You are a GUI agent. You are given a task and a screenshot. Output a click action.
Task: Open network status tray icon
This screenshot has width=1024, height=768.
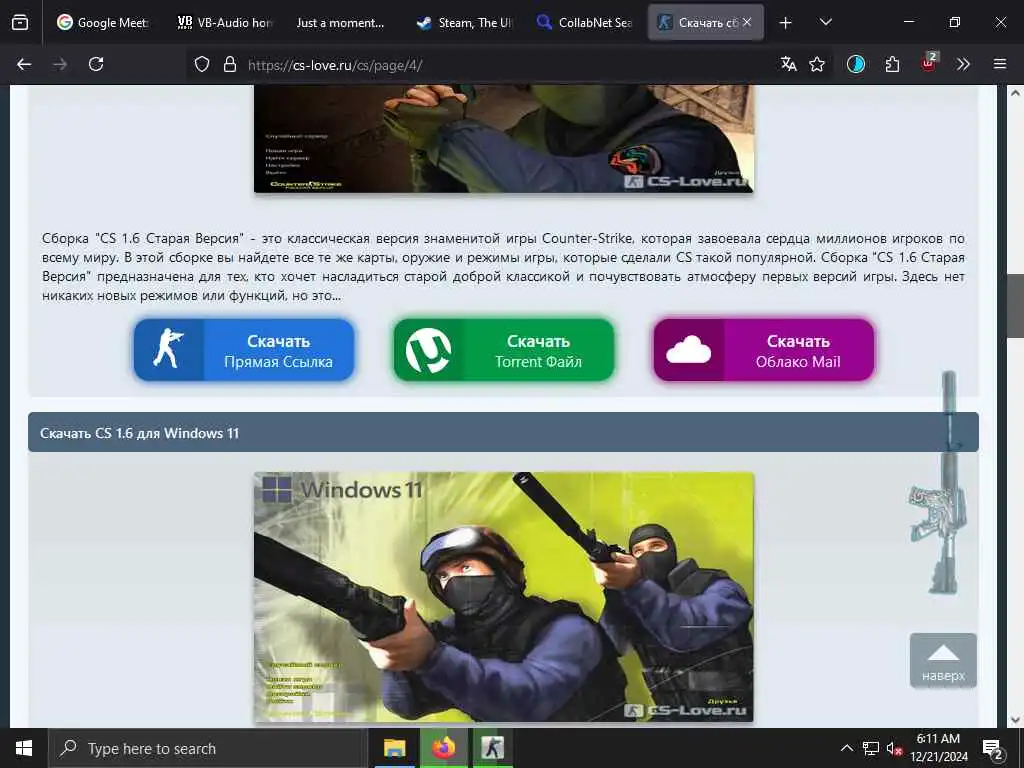tap(871, 748)
